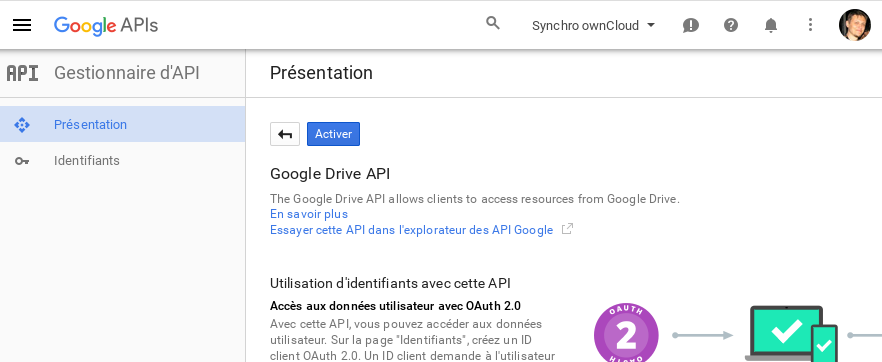Click the Présentation page header text
The width and height of the screenshot is (882, 362).
click(321, 73)
